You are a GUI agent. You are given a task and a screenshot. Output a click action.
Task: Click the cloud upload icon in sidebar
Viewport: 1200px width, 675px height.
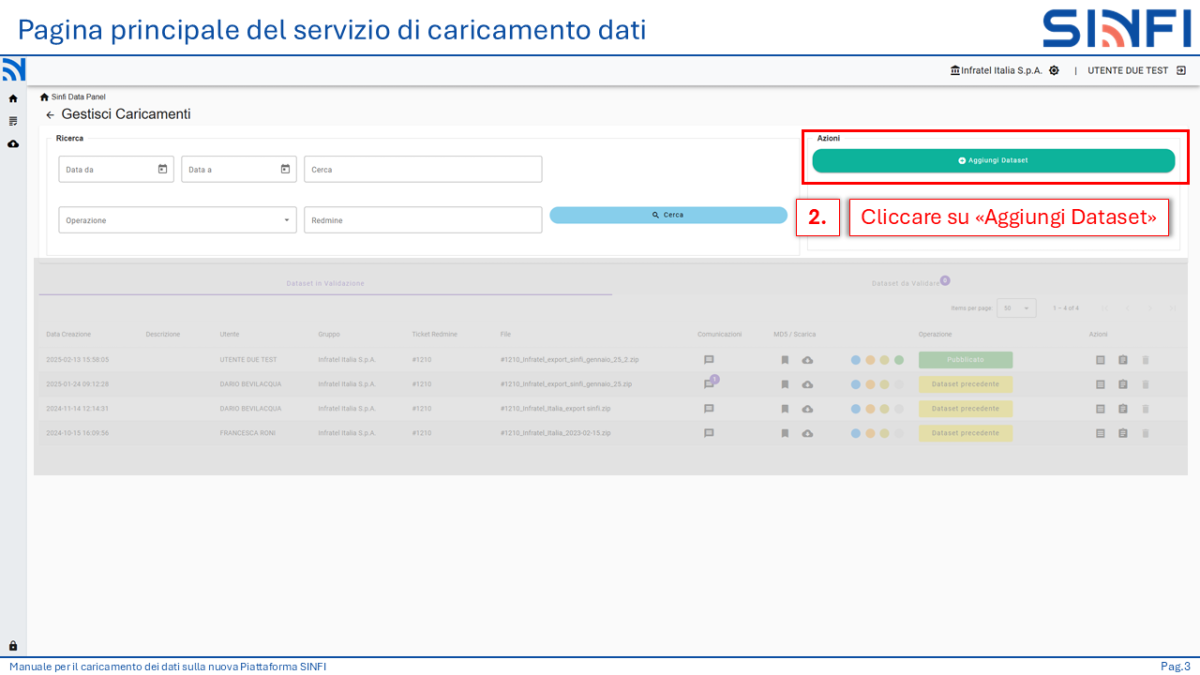tap(11, 141)
